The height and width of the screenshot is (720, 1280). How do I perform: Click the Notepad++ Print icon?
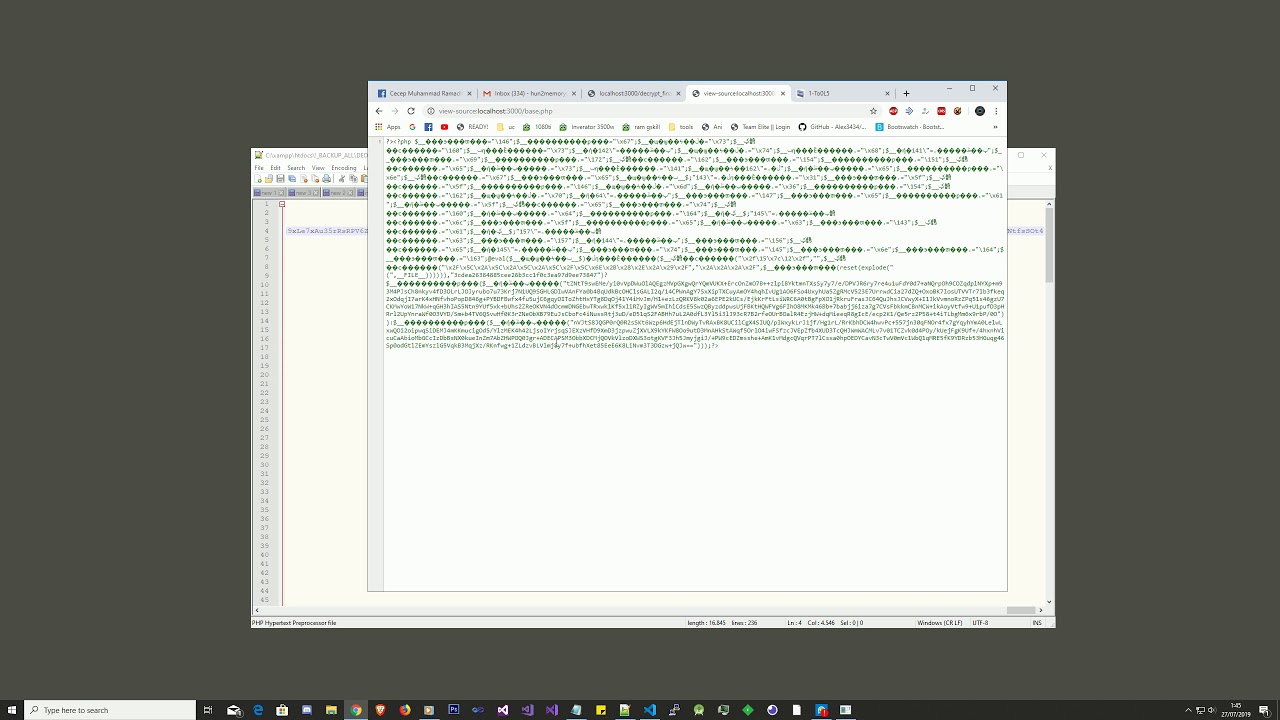(326, 178)
